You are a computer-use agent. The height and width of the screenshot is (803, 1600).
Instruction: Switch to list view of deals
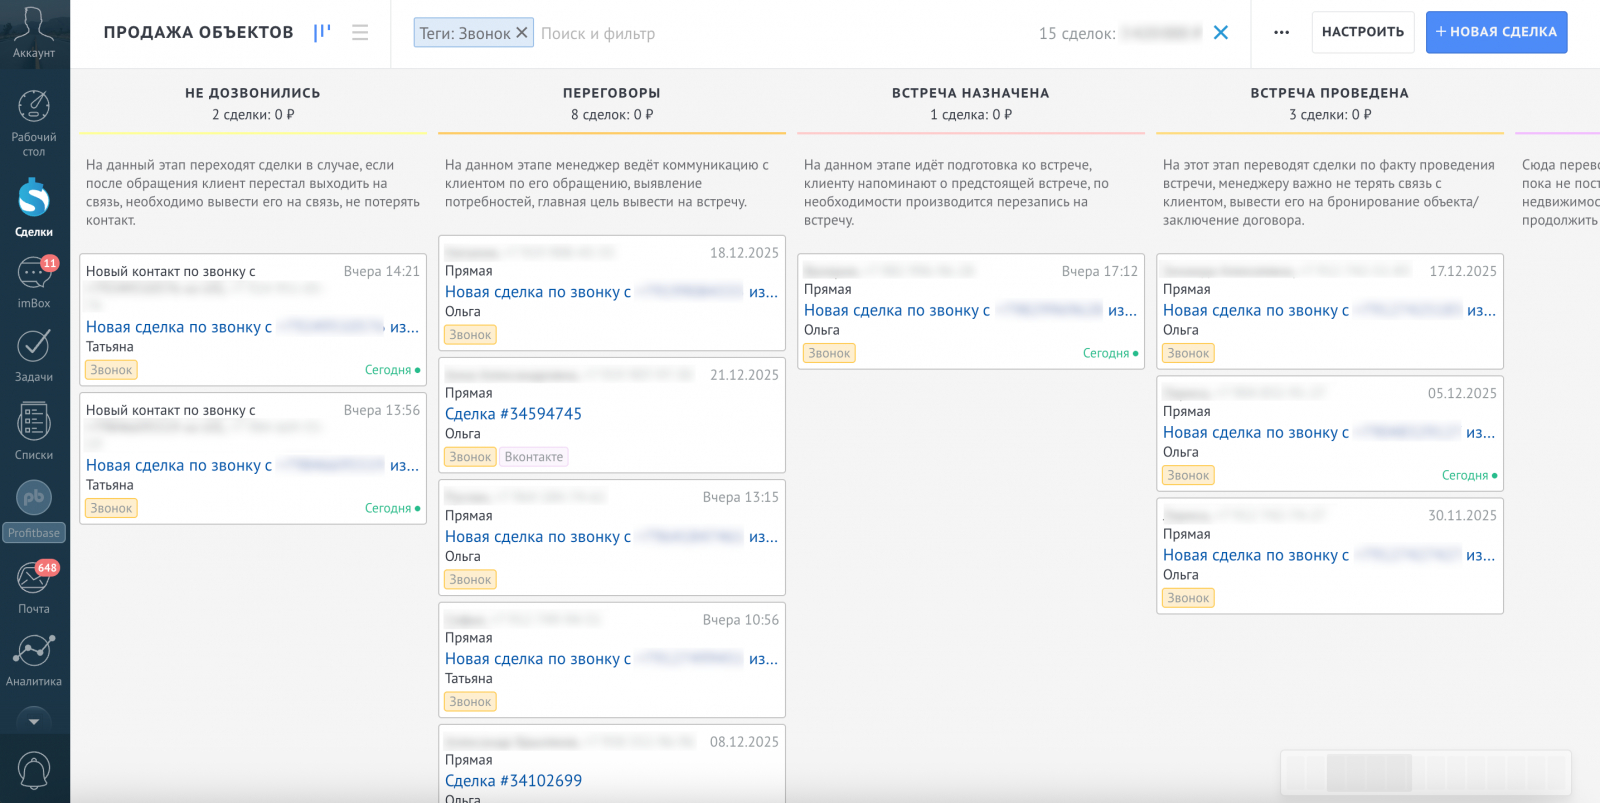(360, 33)
